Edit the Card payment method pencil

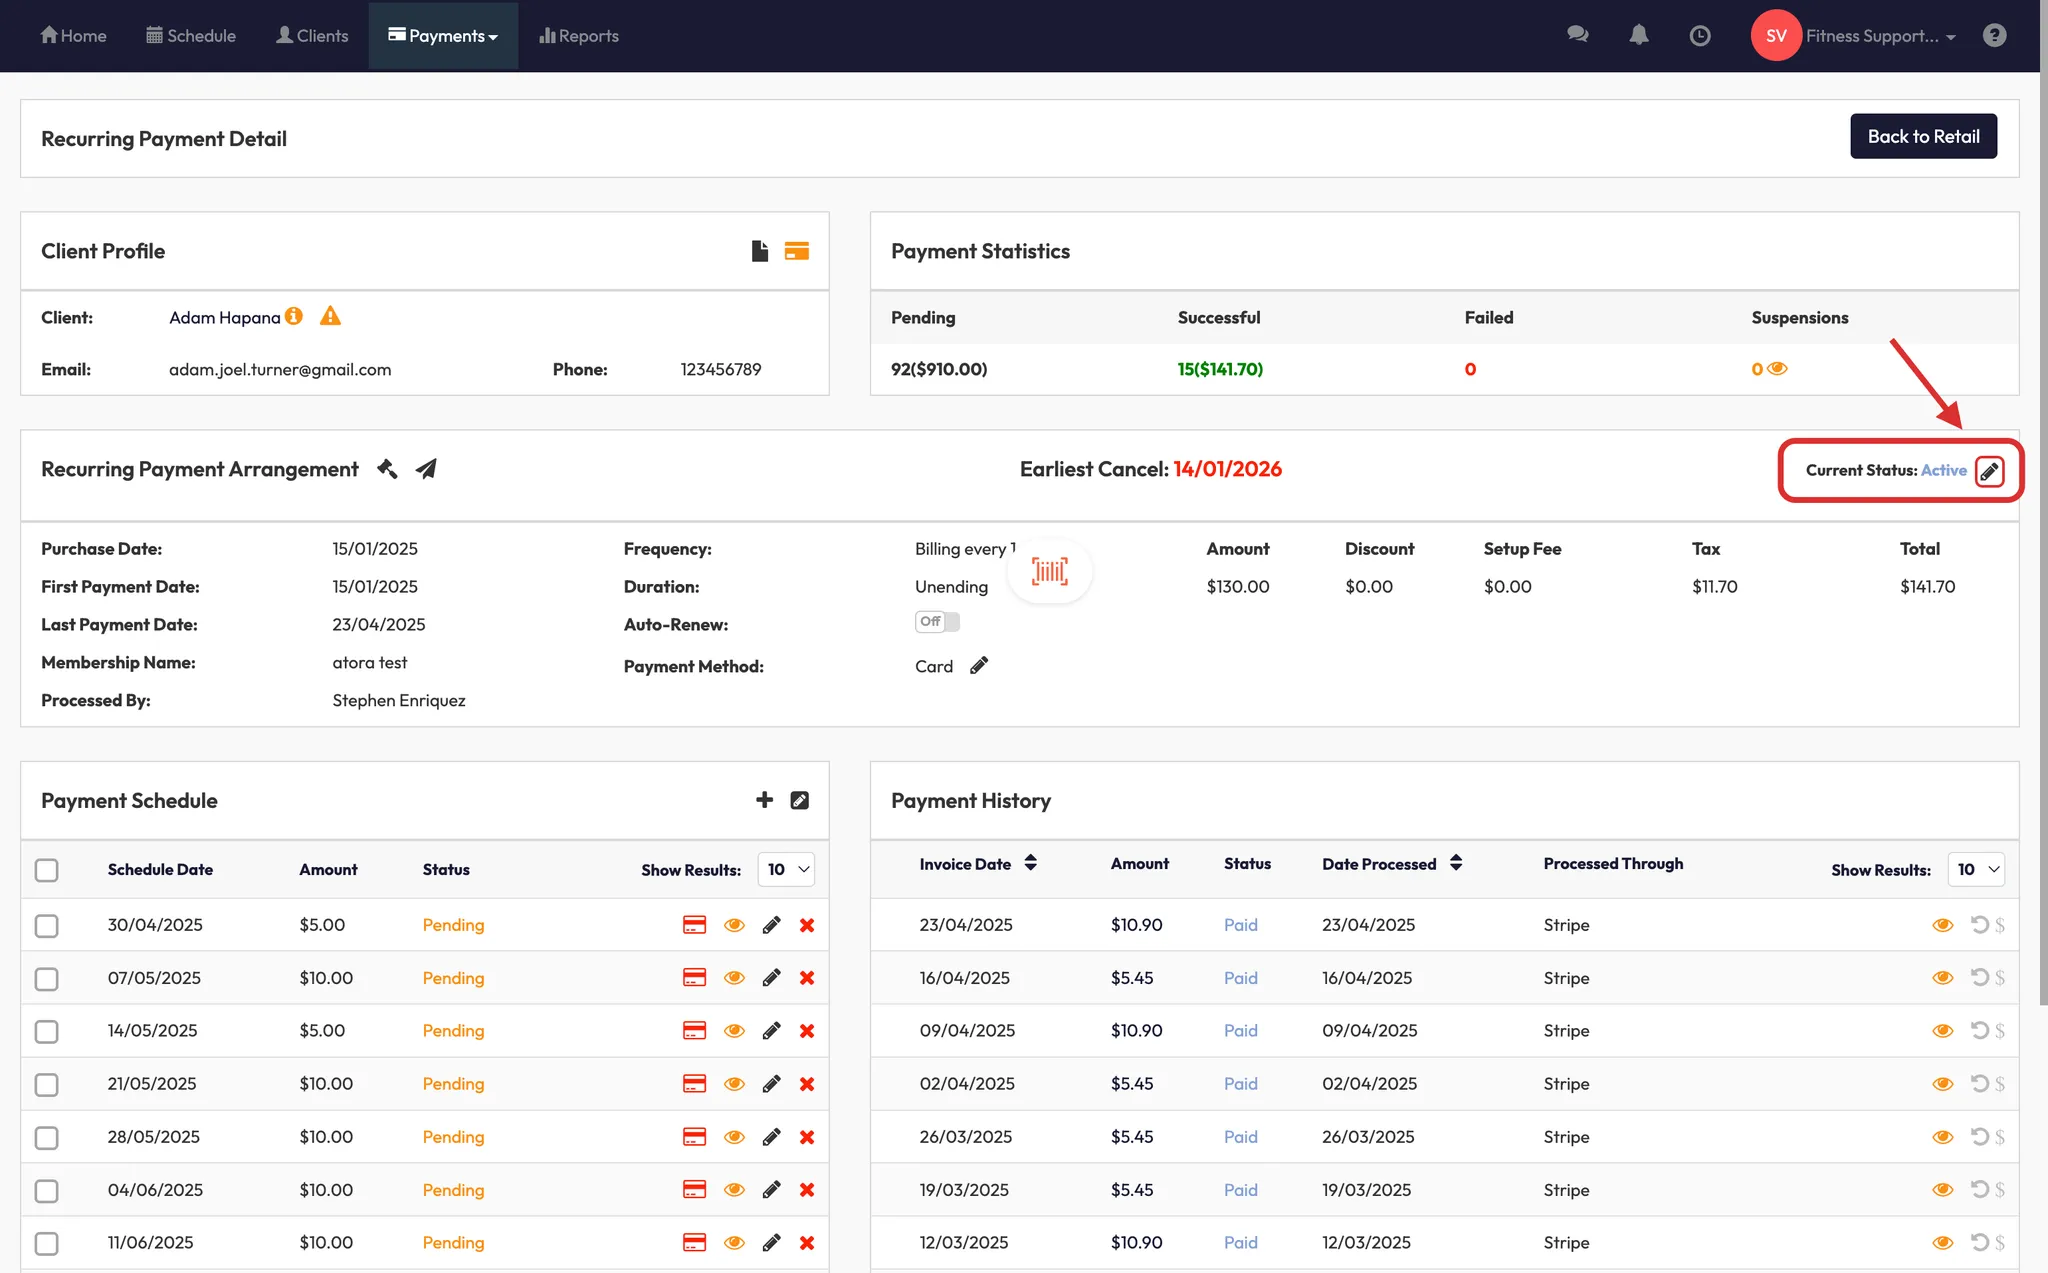coord(979,666)
